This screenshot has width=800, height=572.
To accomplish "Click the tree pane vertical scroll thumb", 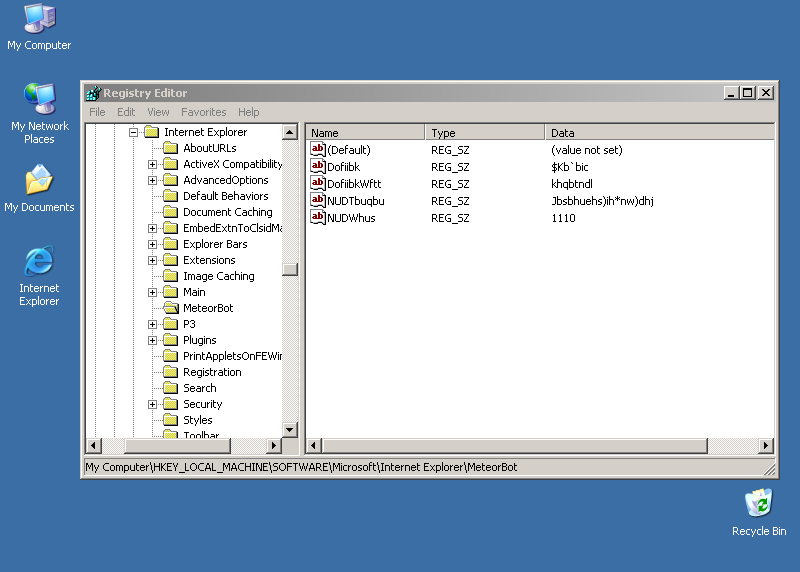I will (x=290, y=269).
